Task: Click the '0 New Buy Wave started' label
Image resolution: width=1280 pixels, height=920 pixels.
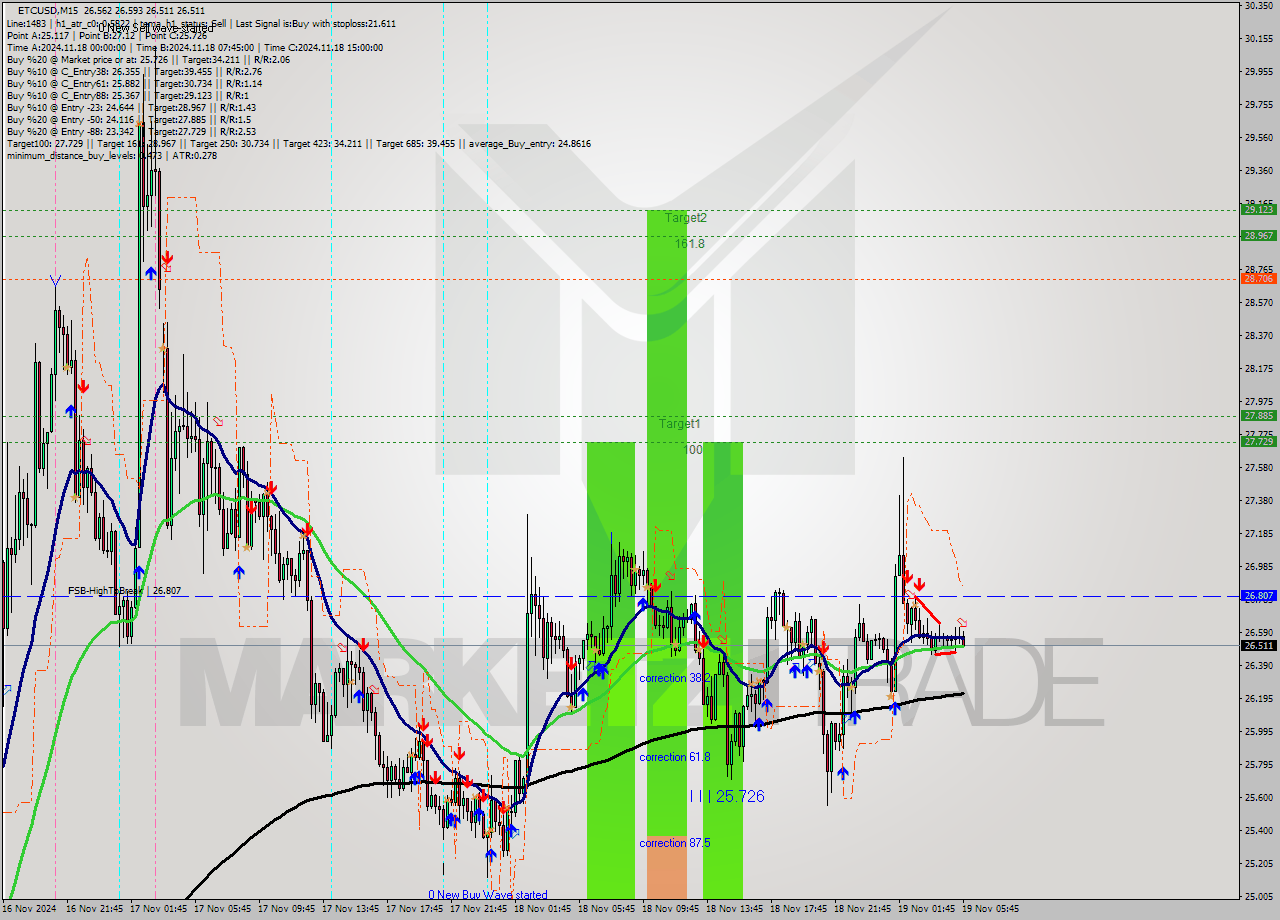Action: pyautogui.click(x=488, y=895)
